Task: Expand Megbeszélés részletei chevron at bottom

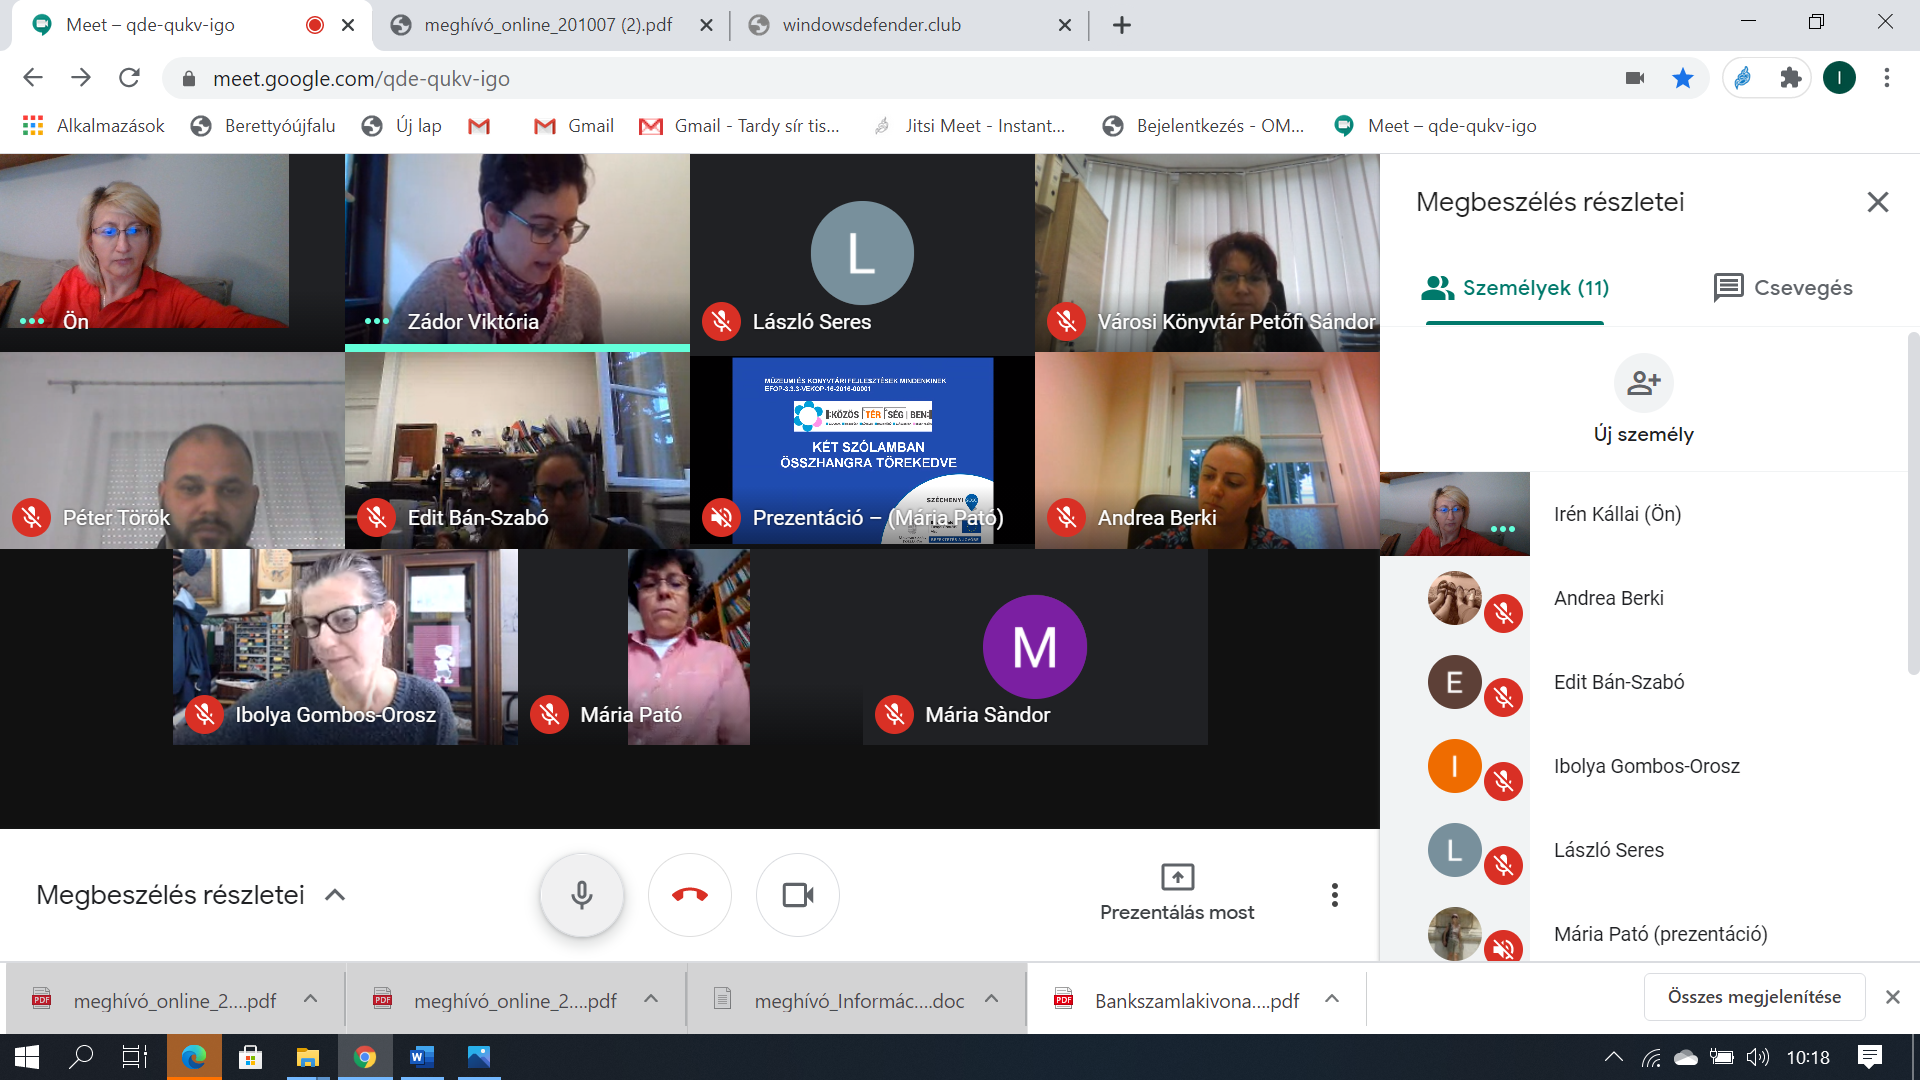Action: (335, 895)
